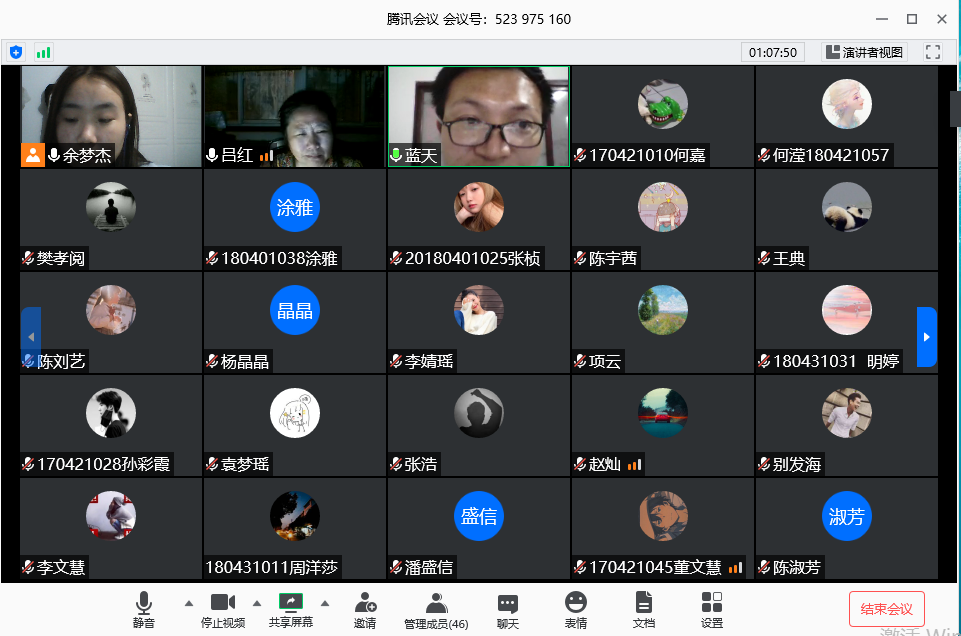Viewport: 961px width, 636px height.
Task: Click the avatar of 何滢180421057
Action: point(846,104)
